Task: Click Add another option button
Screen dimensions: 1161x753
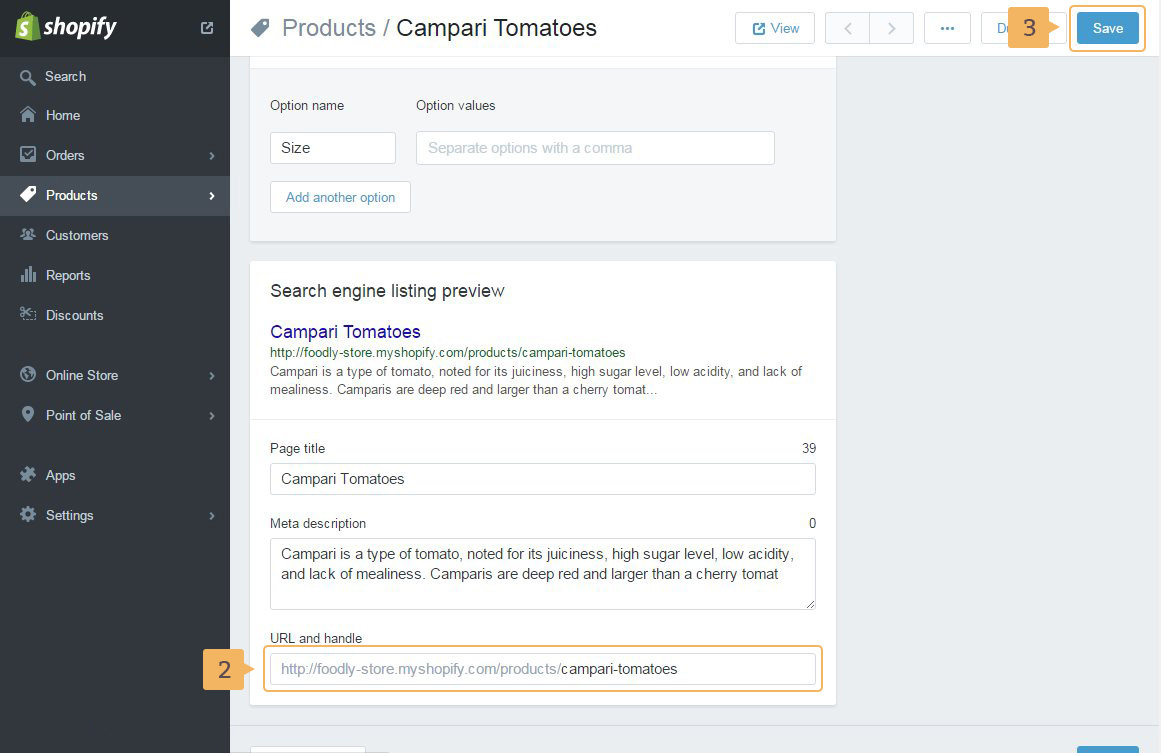Action: coord(340,197)
